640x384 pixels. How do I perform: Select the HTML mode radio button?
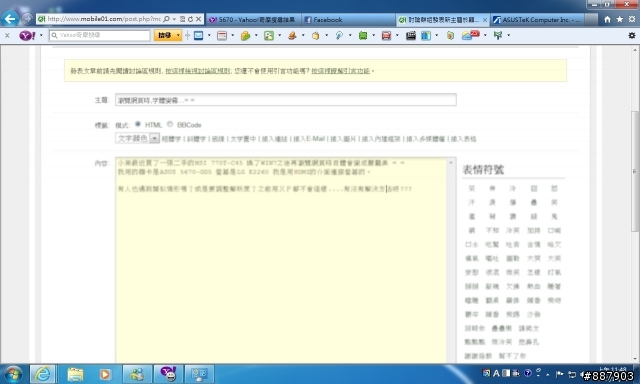pyautogui.click(x=138, y=124)
